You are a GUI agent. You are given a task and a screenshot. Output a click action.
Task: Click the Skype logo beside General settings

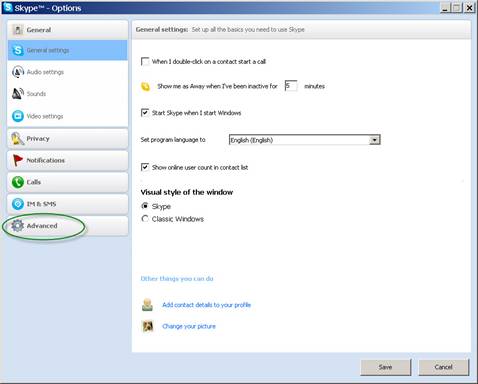[18, 50]
